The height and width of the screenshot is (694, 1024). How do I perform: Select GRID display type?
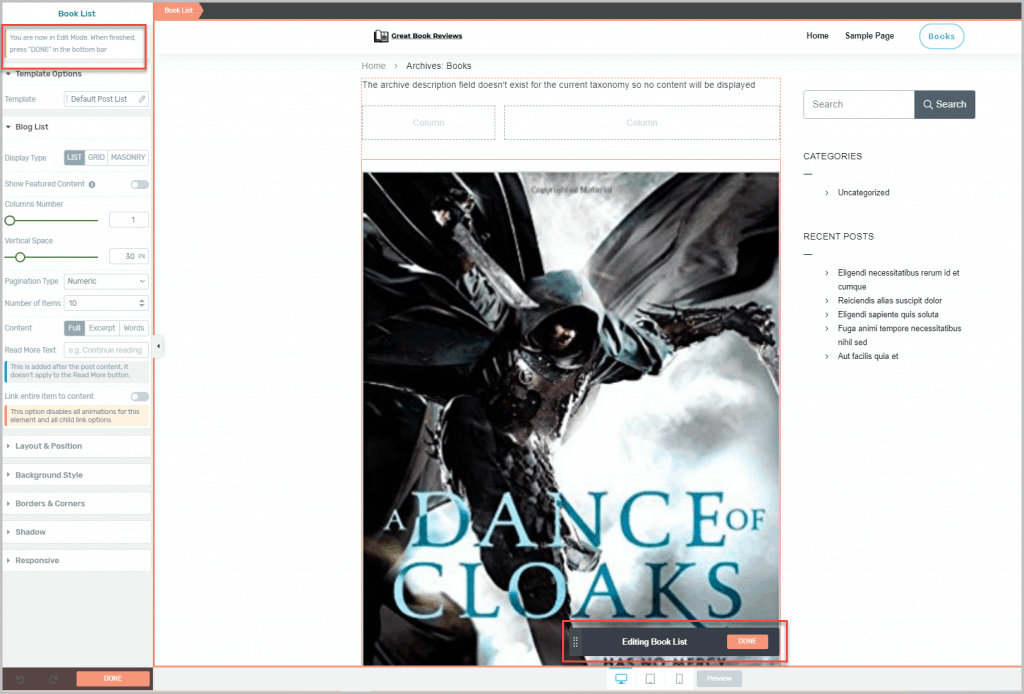click(96, 158)
